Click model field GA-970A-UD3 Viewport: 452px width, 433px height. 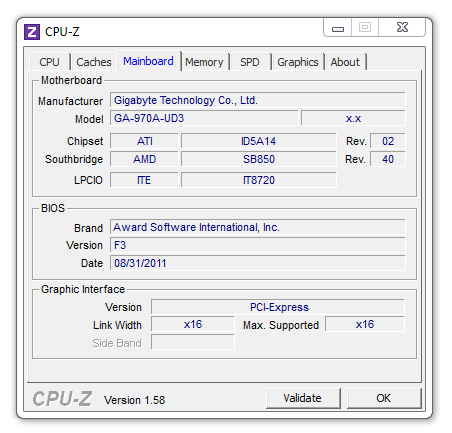204,118
